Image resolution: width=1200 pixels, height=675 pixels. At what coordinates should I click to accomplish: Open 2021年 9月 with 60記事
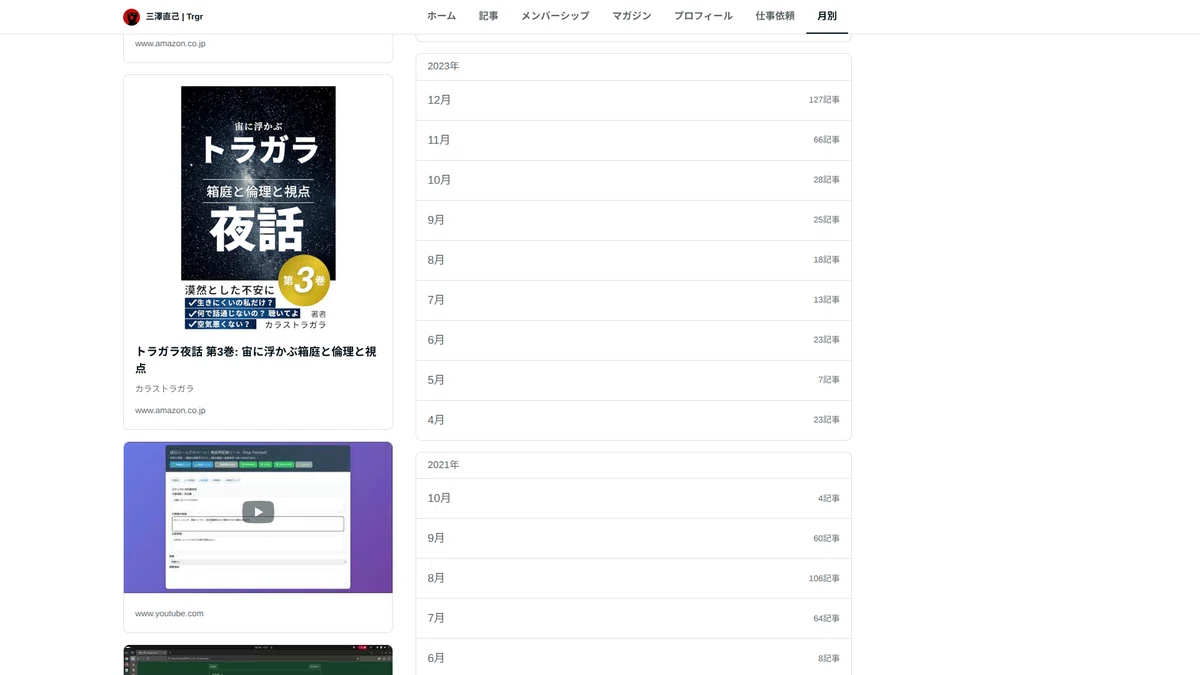point(633,538)
